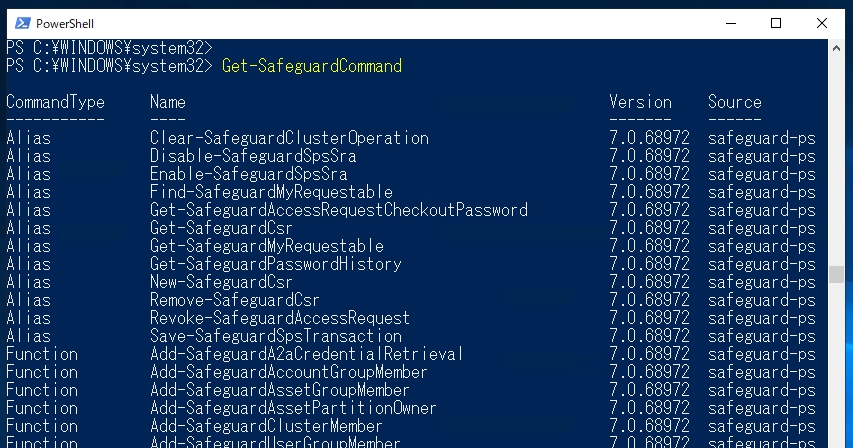This screenshot has height=448, width=853.
Task: Click the scrollbar track above the thumb
Action: pos(836,161)
